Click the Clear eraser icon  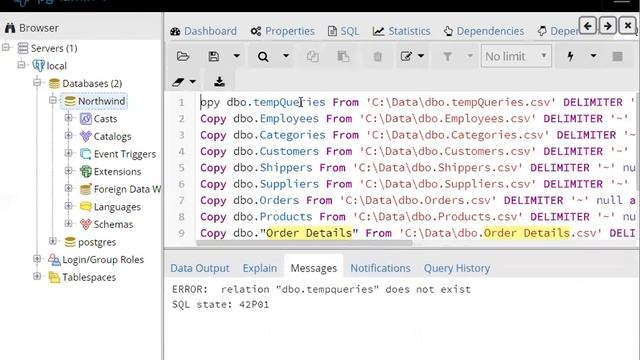pyautogui.click(x=178, y=82)
